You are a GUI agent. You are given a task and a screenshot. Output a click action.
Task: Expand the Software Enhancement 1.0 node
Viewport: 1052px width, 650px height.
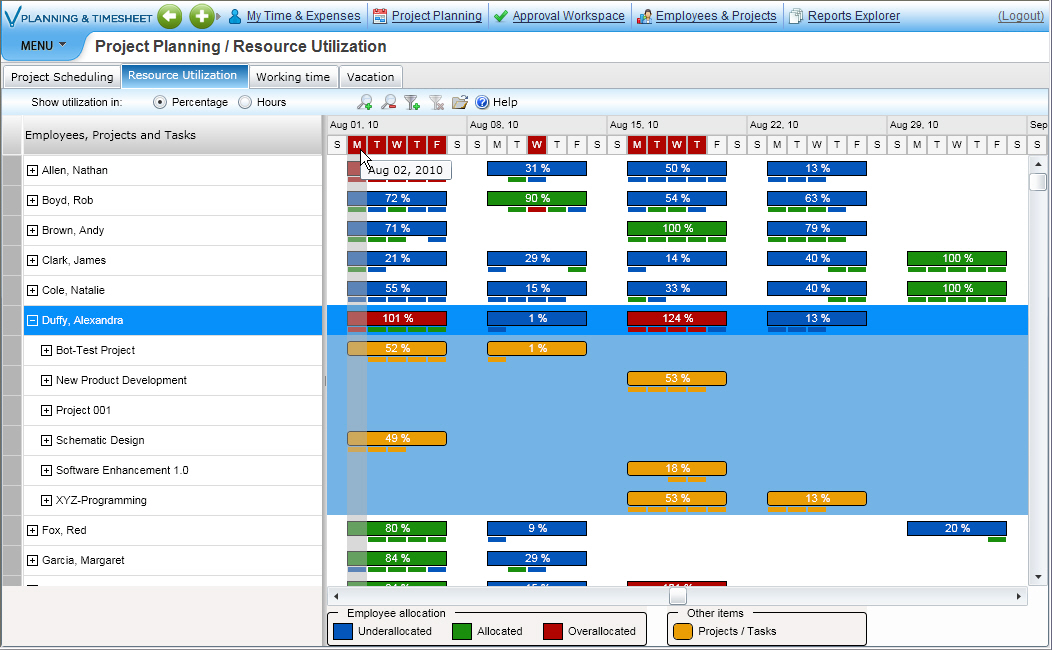(x=46, y=470)
